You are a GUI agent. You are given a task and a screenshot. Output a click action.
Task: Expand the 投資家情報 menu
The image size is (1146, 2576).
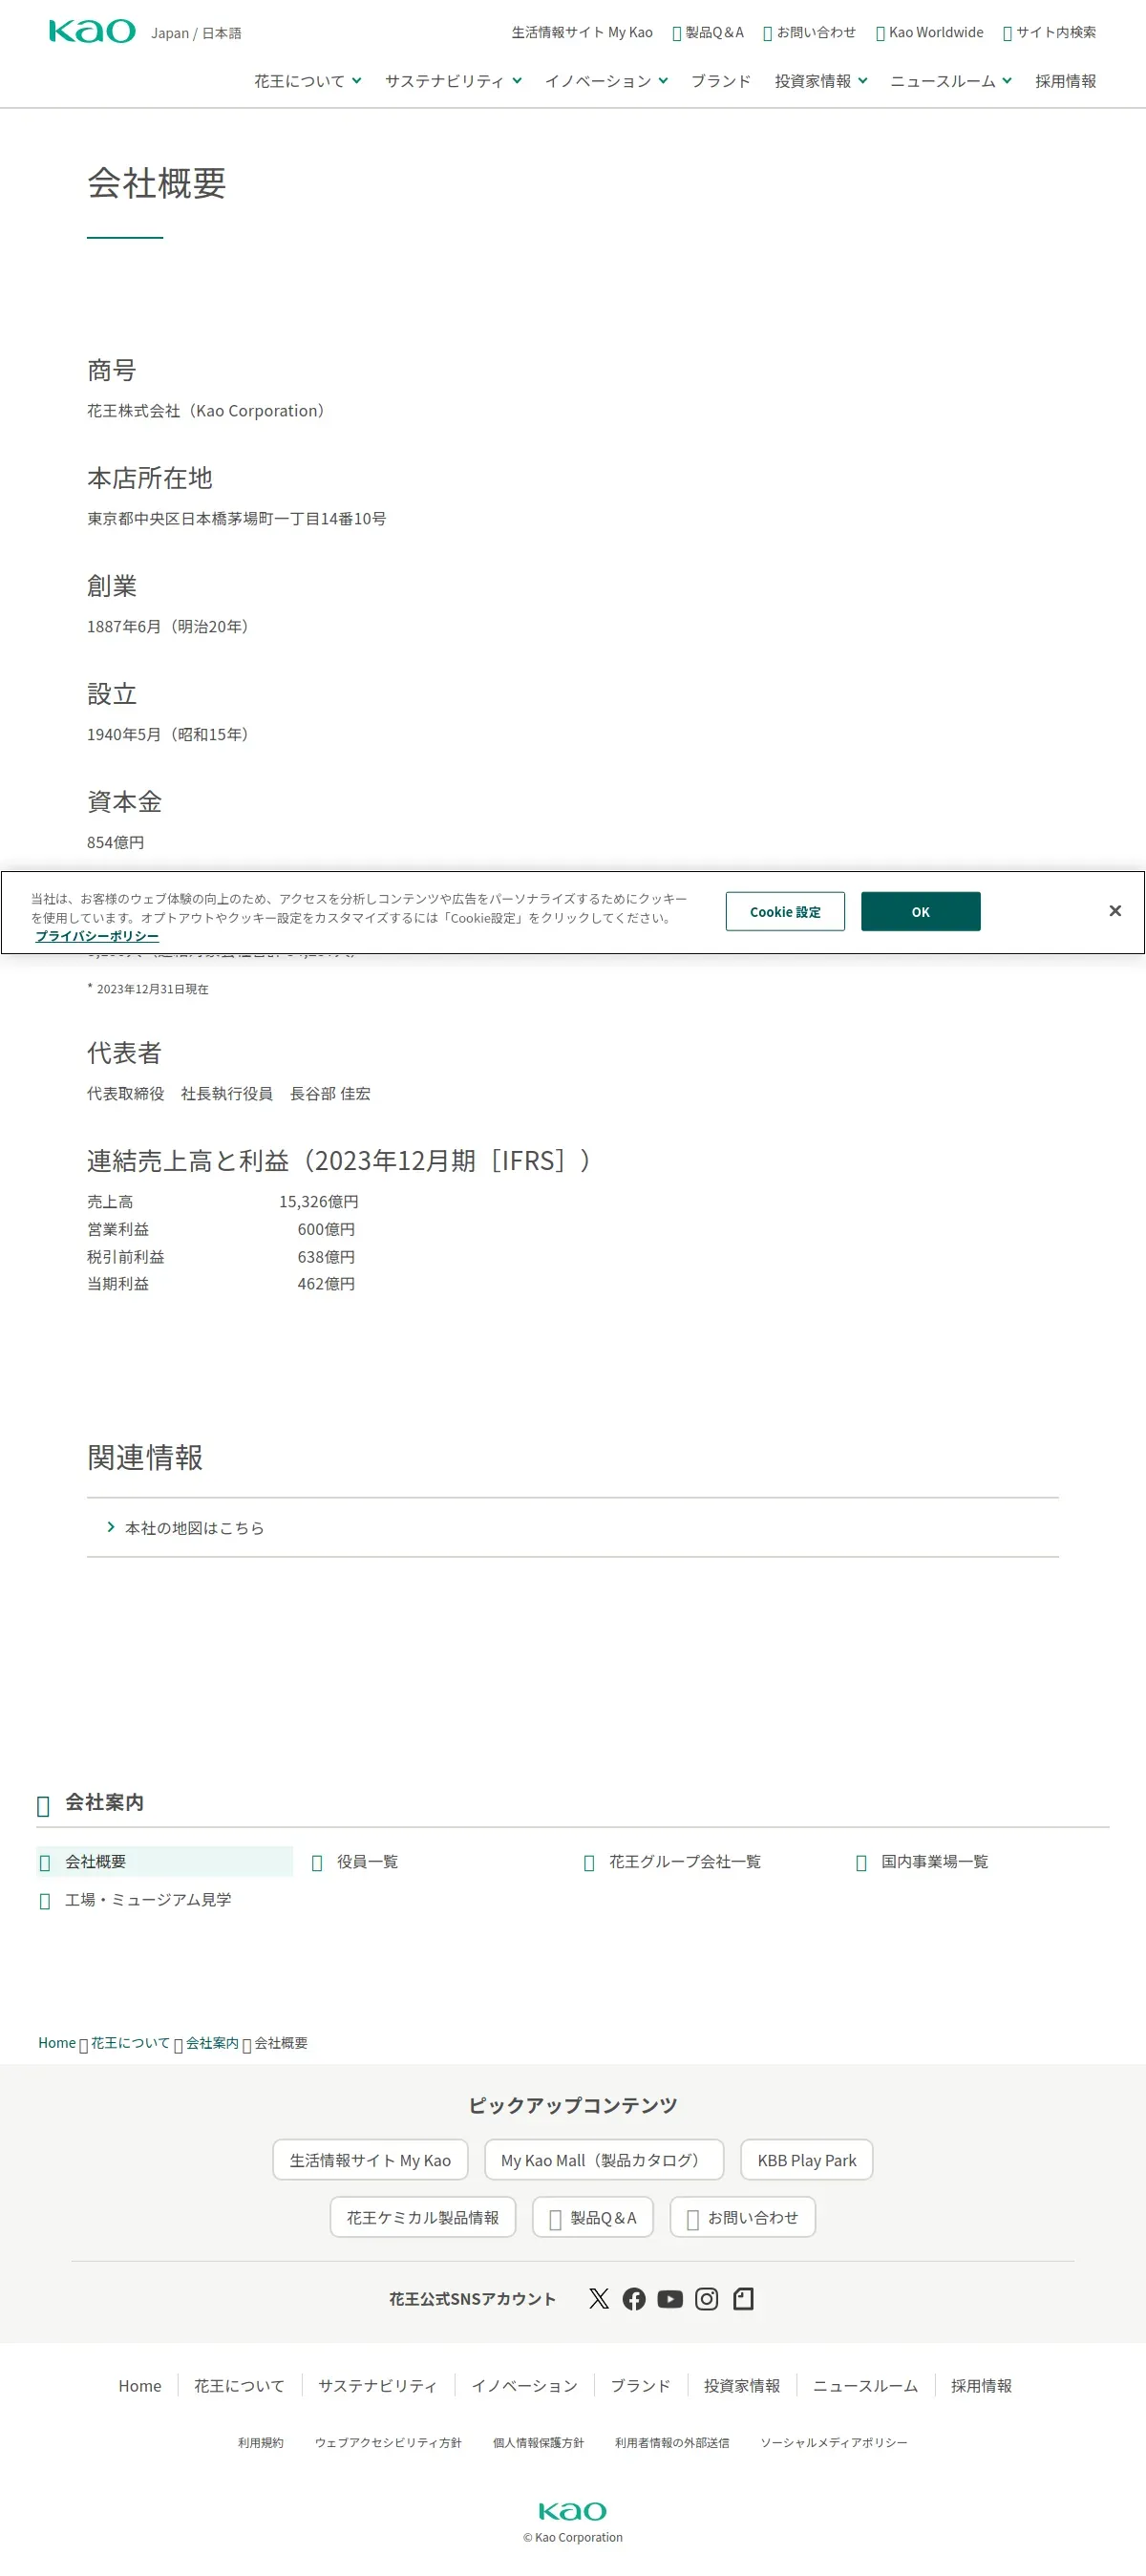(821, 81)
